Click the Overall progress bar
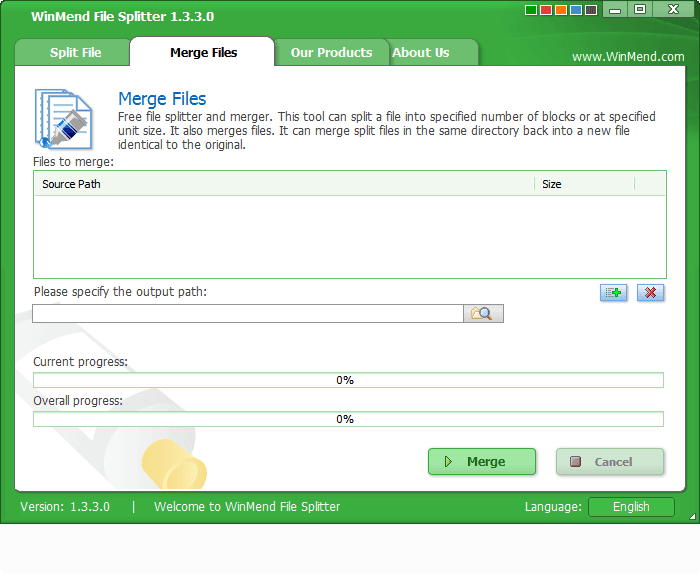Viewport: 700px width, 574px height. click(x=348, y=419)
